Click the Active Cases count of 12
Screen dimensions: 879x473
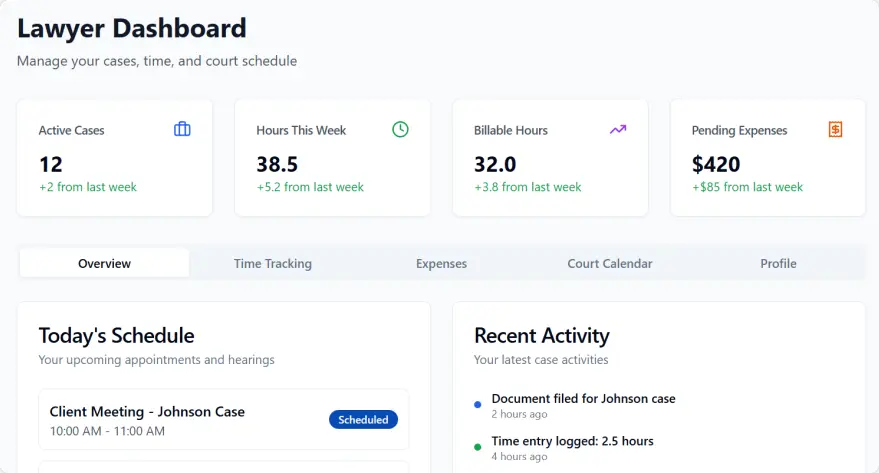click(x=51, y=165)
